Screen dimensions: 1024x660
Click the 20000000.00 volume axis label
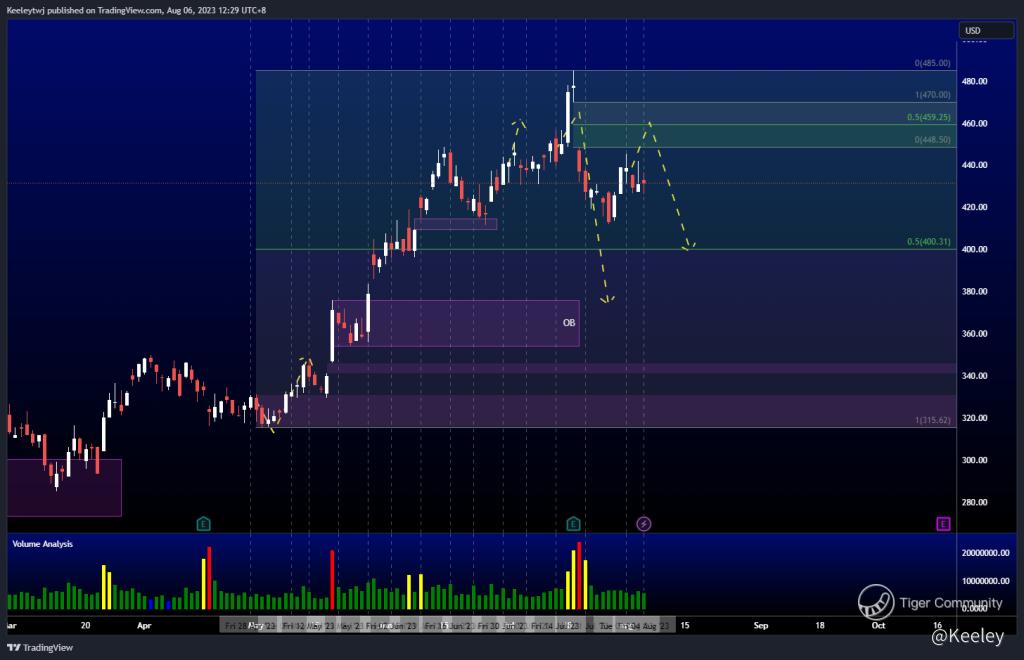(985, 553)
